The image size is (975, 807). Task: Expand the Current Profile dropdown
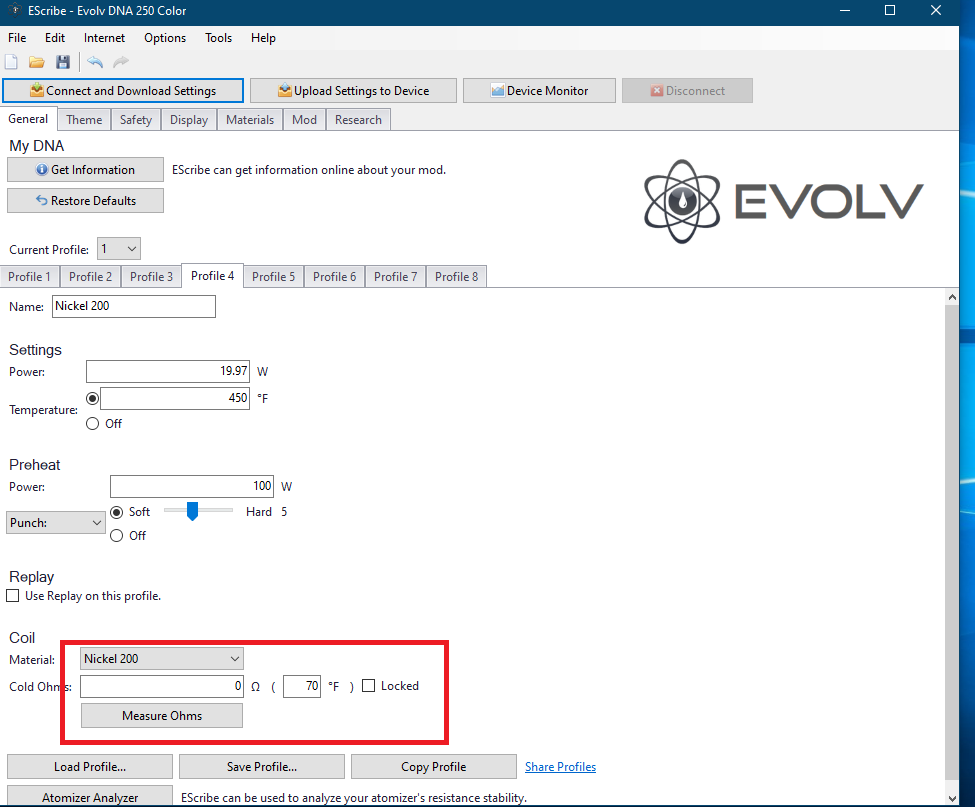(x=119, y=249)
